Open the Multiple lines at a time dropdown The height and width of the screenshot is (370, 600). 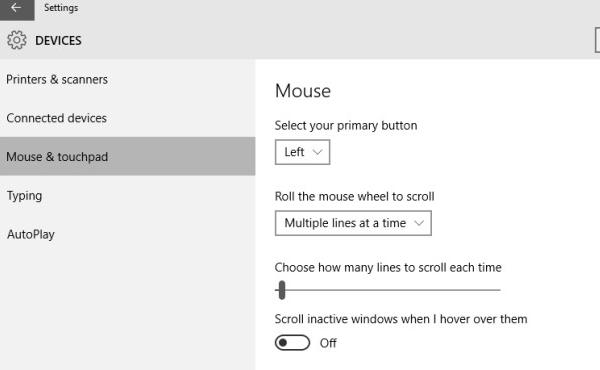tap(353, 223)
